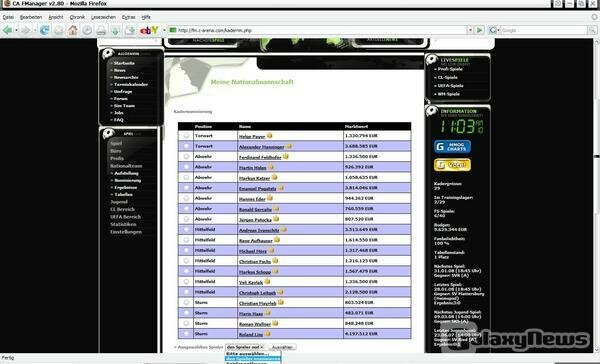Click into the Google search box
The width and height of the screenshot is (600, 364).
(x=543, y=30)
